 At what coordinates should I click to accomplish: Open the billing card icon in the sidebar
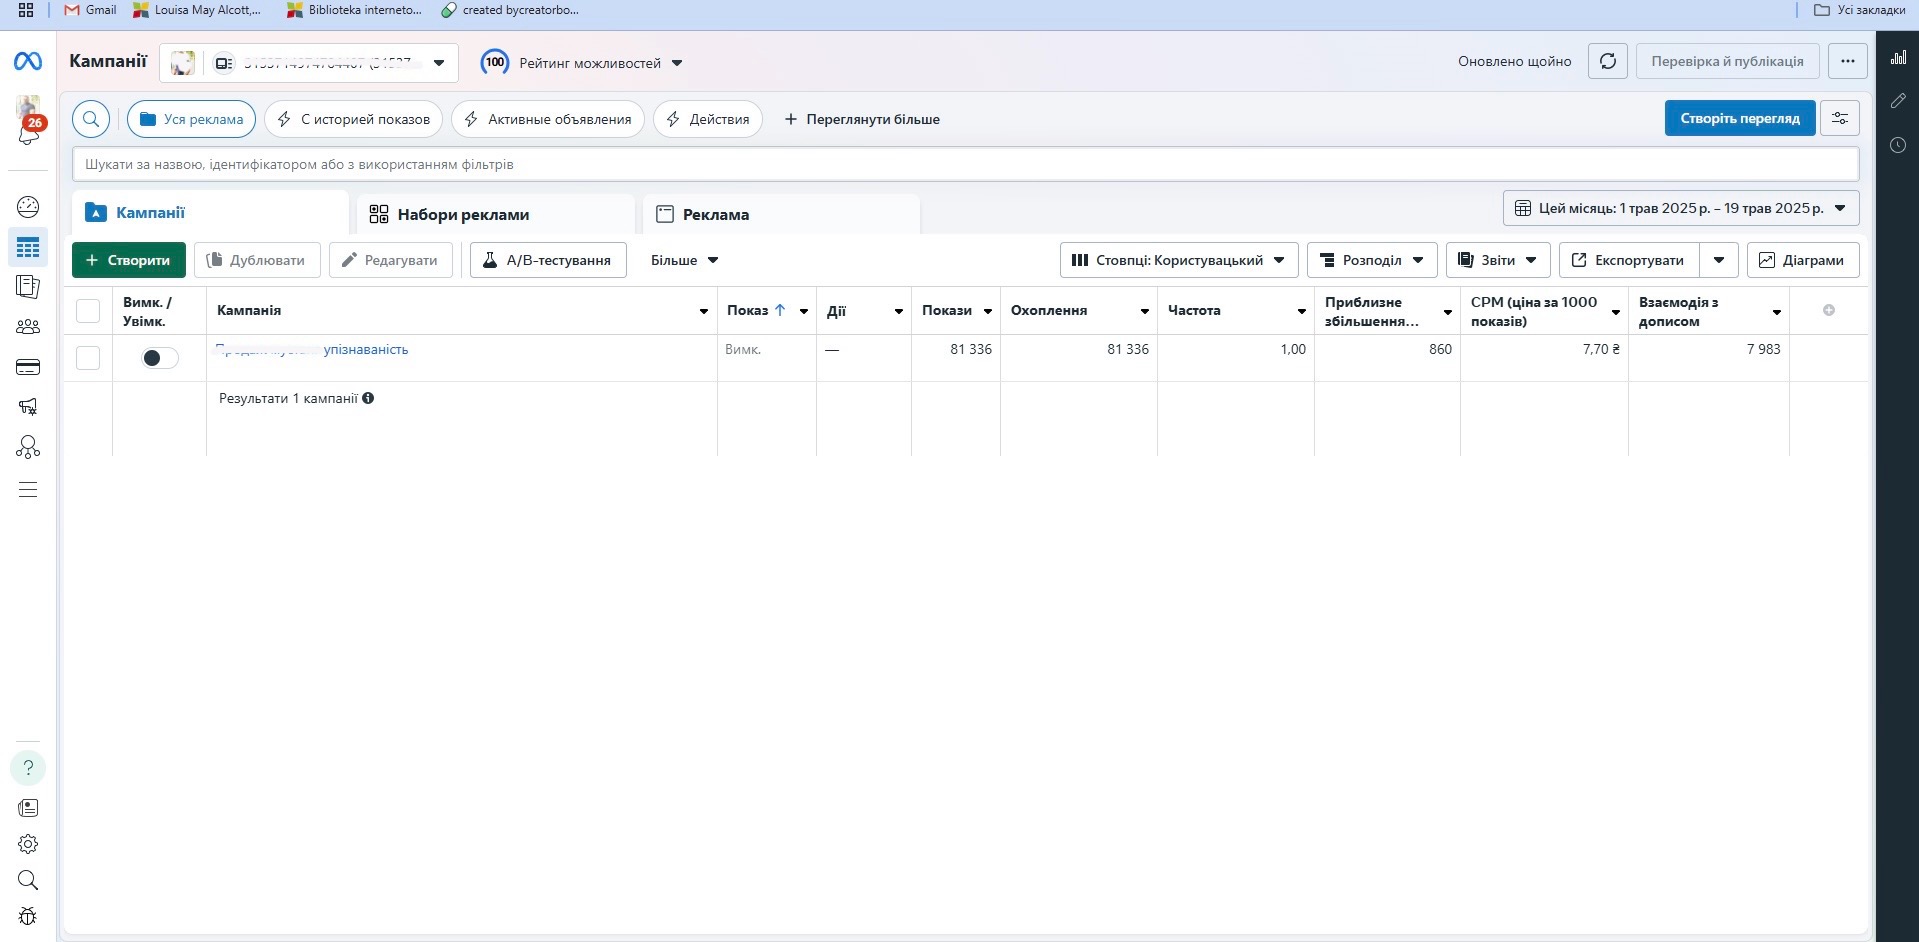(28, 367)
